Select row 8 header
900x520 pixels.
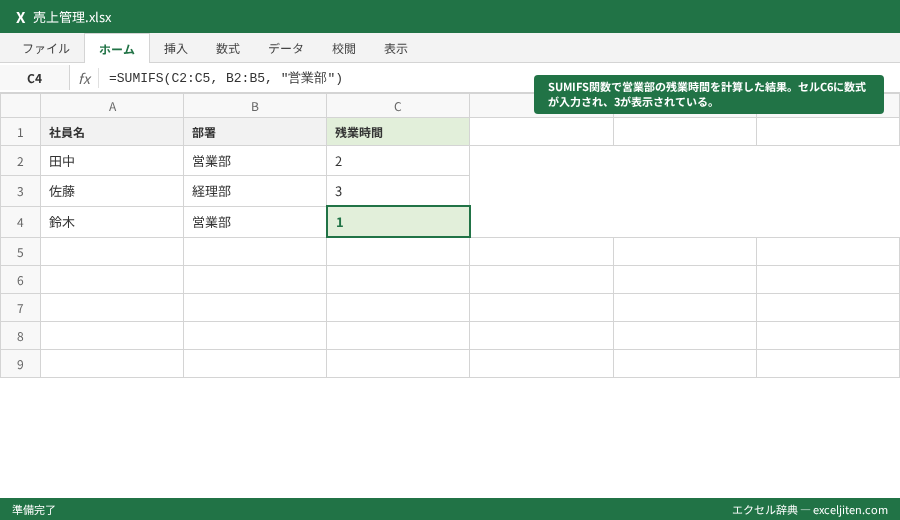[20, 336]
